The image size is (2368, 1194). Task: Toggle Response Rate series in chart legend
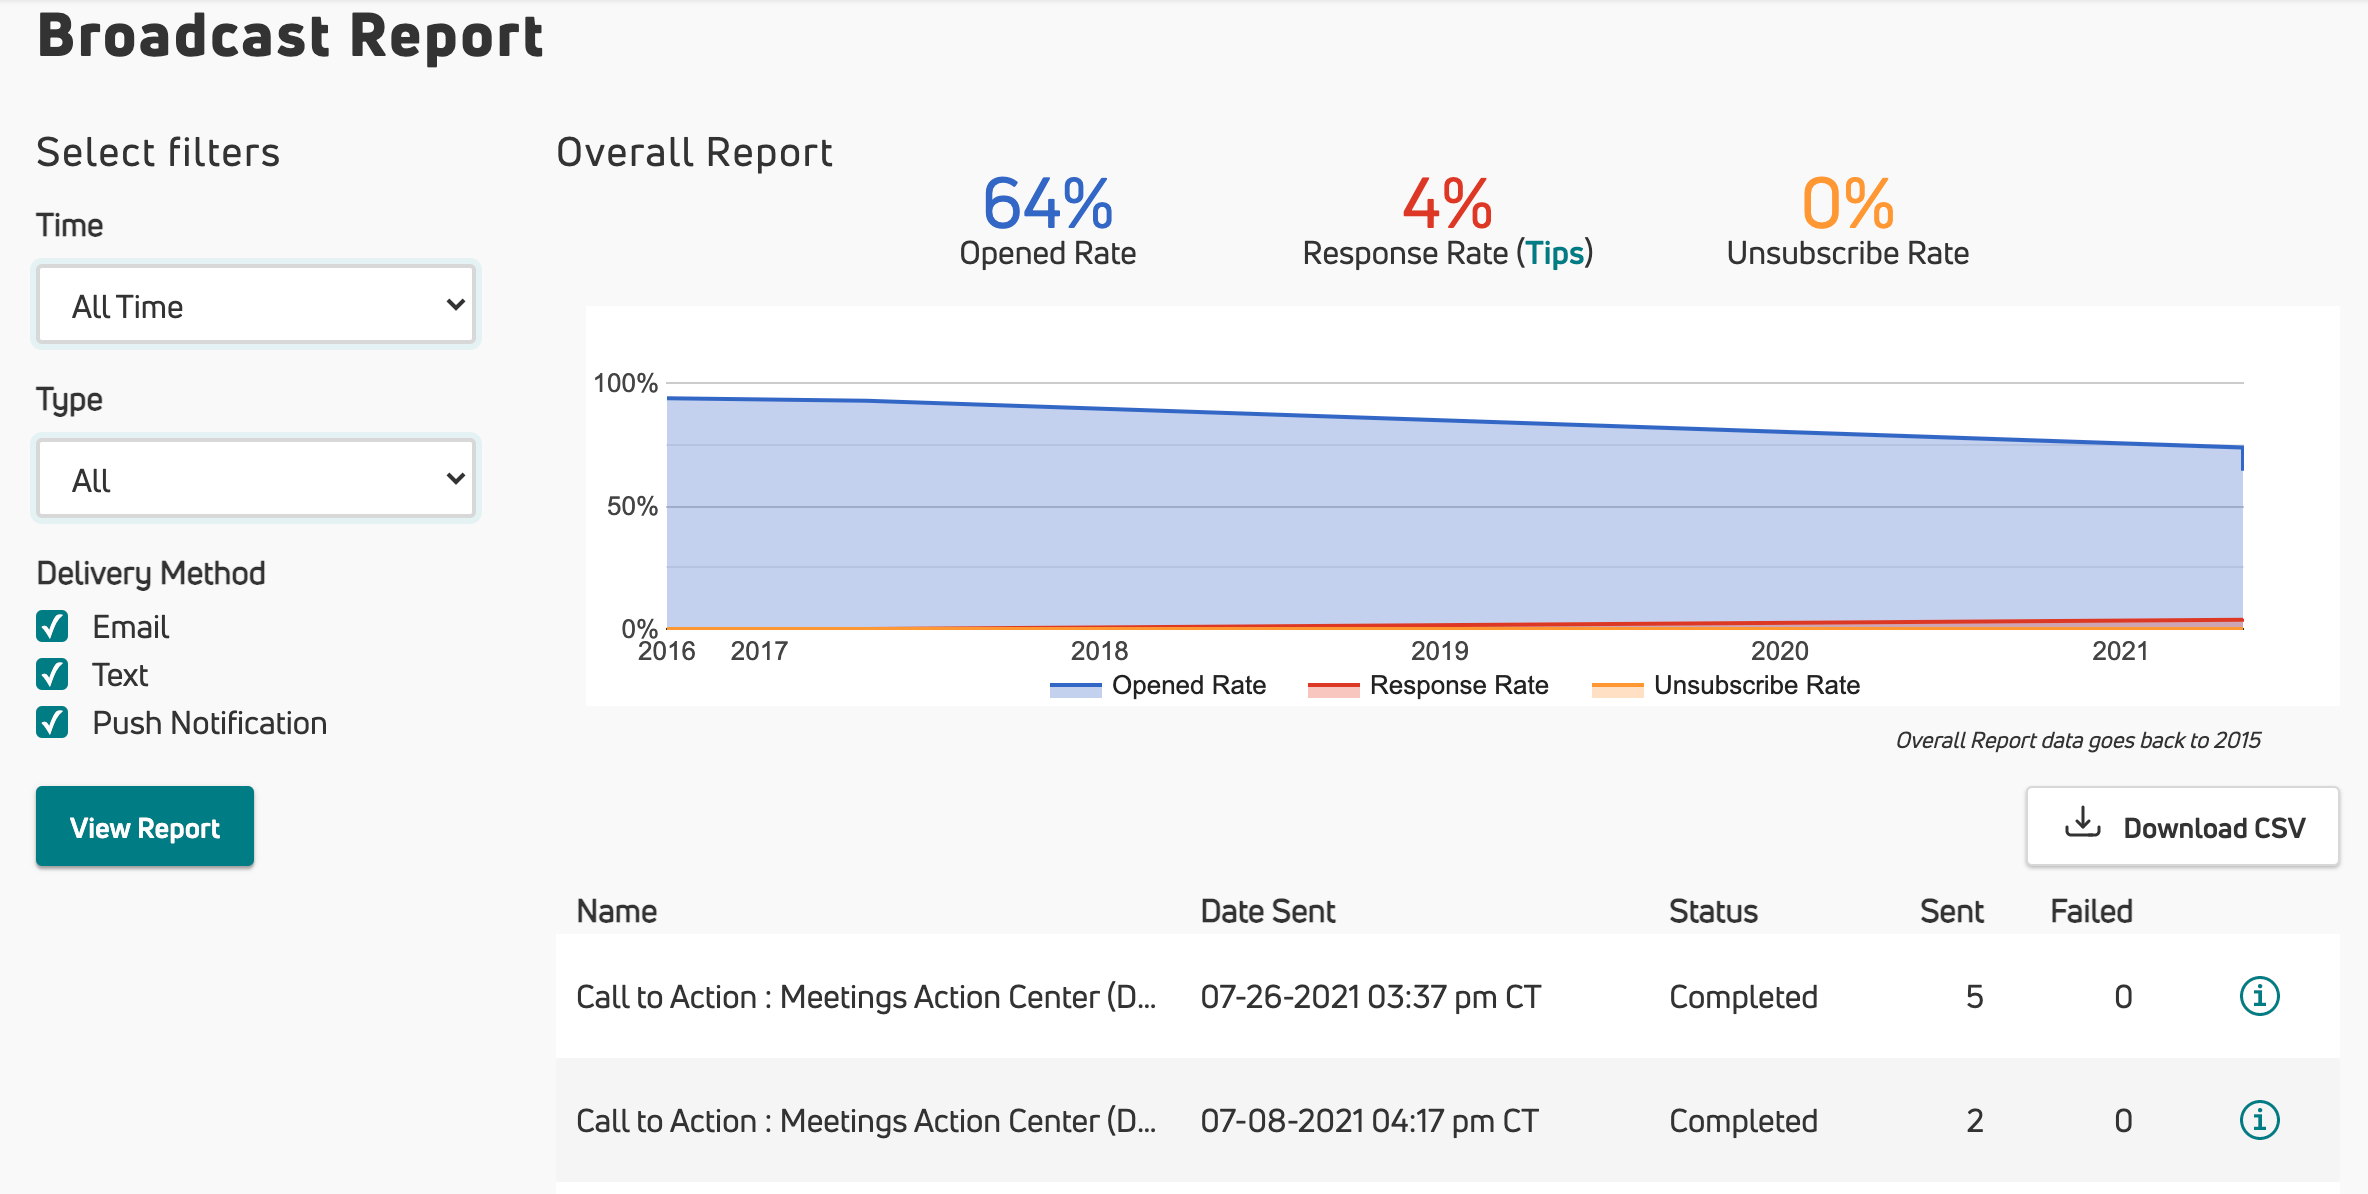point(1428,686)
